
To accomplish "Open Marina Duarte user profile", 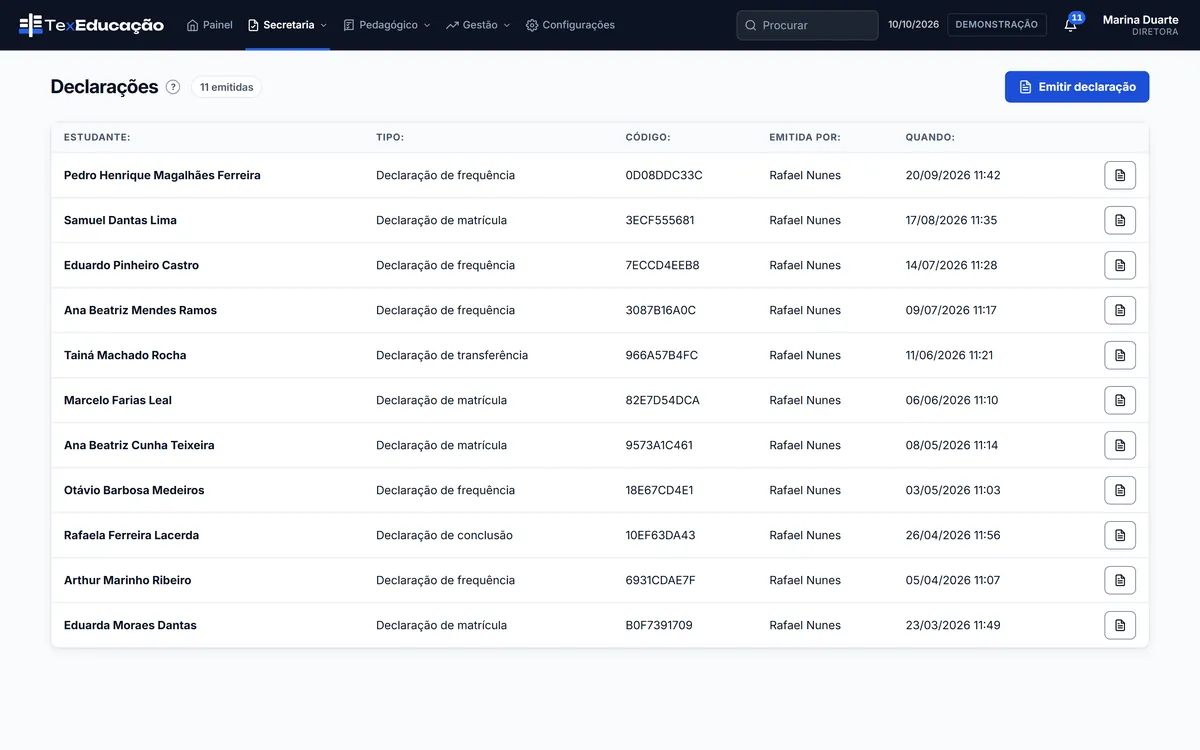I will [1140, 25].
